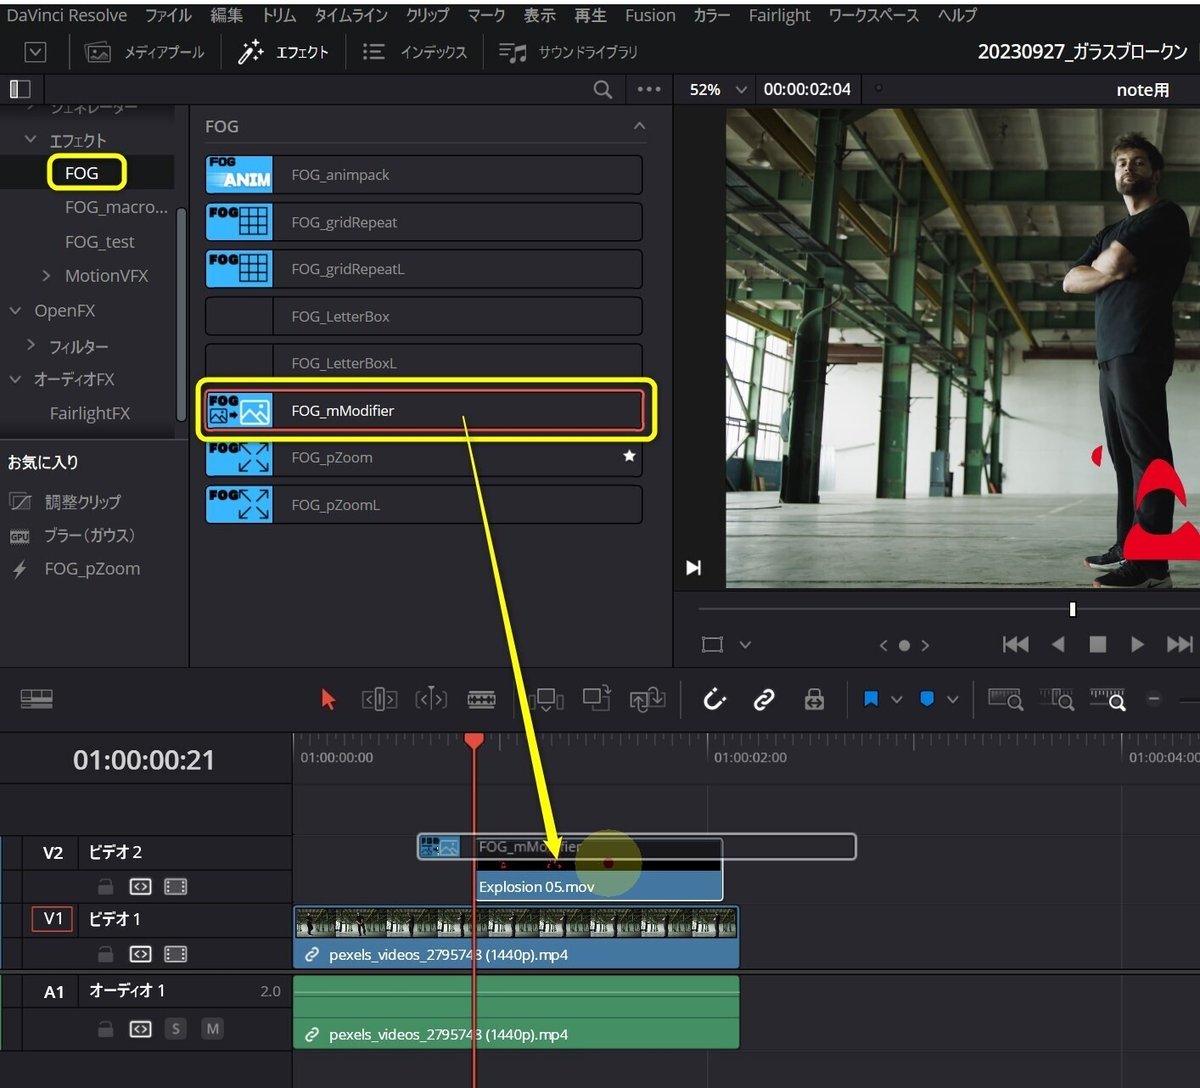Solo the オーディオ 1 track
This screenshot has height=1088, width=1200.
[176, 1029]
